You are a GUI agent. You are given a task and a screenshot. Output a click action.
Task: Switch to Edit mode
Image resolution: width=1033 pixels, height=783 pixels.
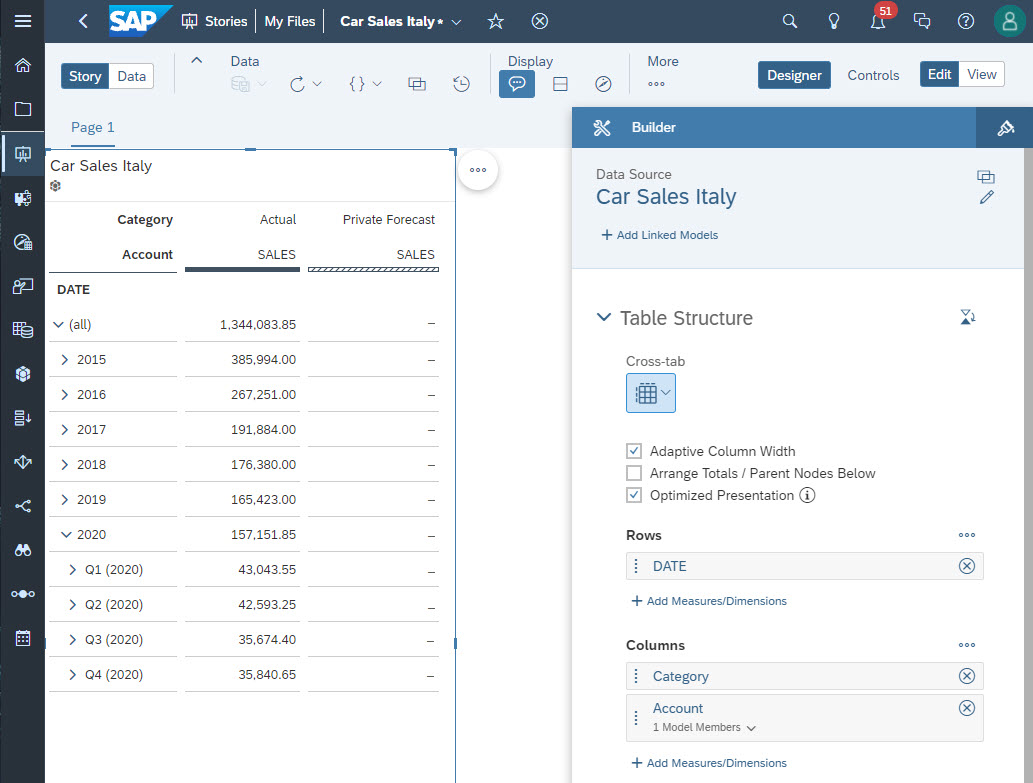coord(939,74)
